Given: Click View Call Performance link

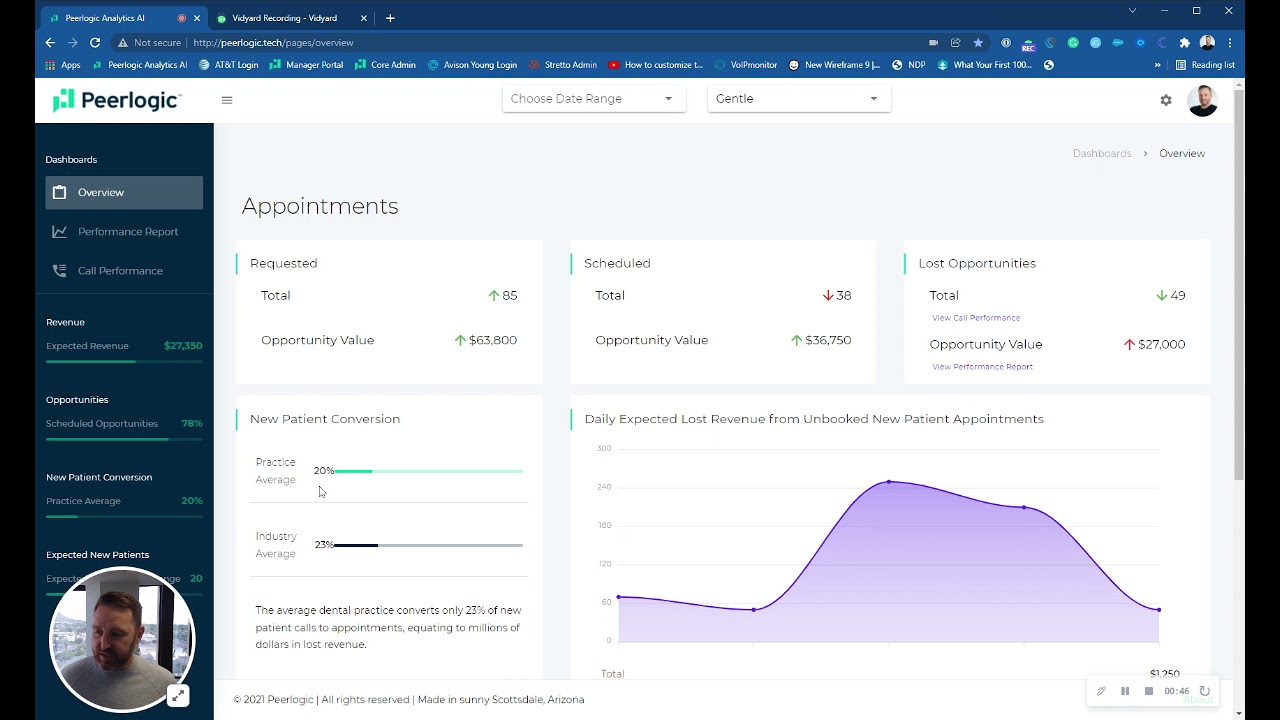Looking at the screenshot, I should [976, 318].
